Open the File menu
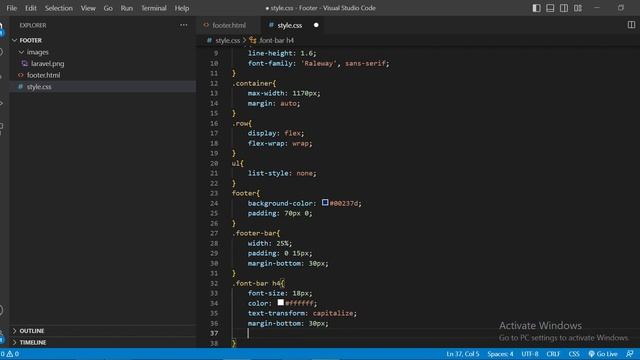Viewport: 640px width, 360px height. click(x=11, y=8)
